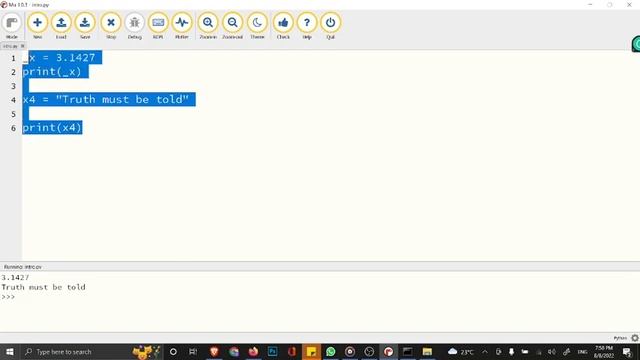Viewport: 640px width, 360px height.
Task: Create a new file with New button
Action: point(37,26)
